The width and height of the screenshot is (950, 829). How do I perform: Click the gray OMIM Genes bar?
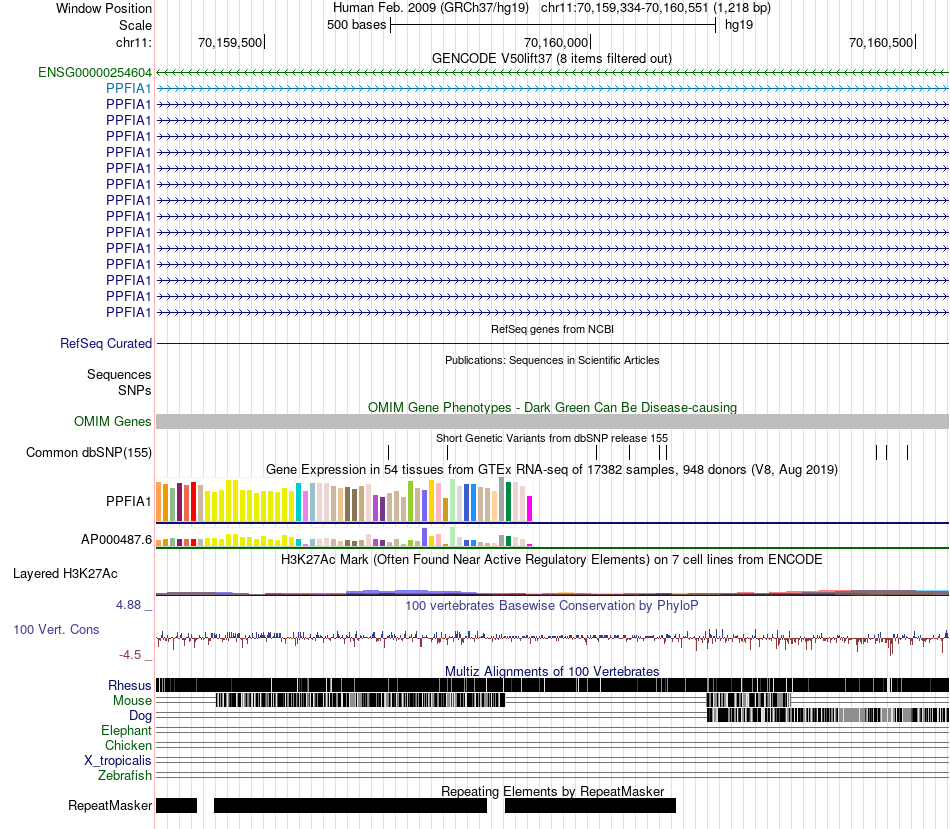click(x=552, y=422)
